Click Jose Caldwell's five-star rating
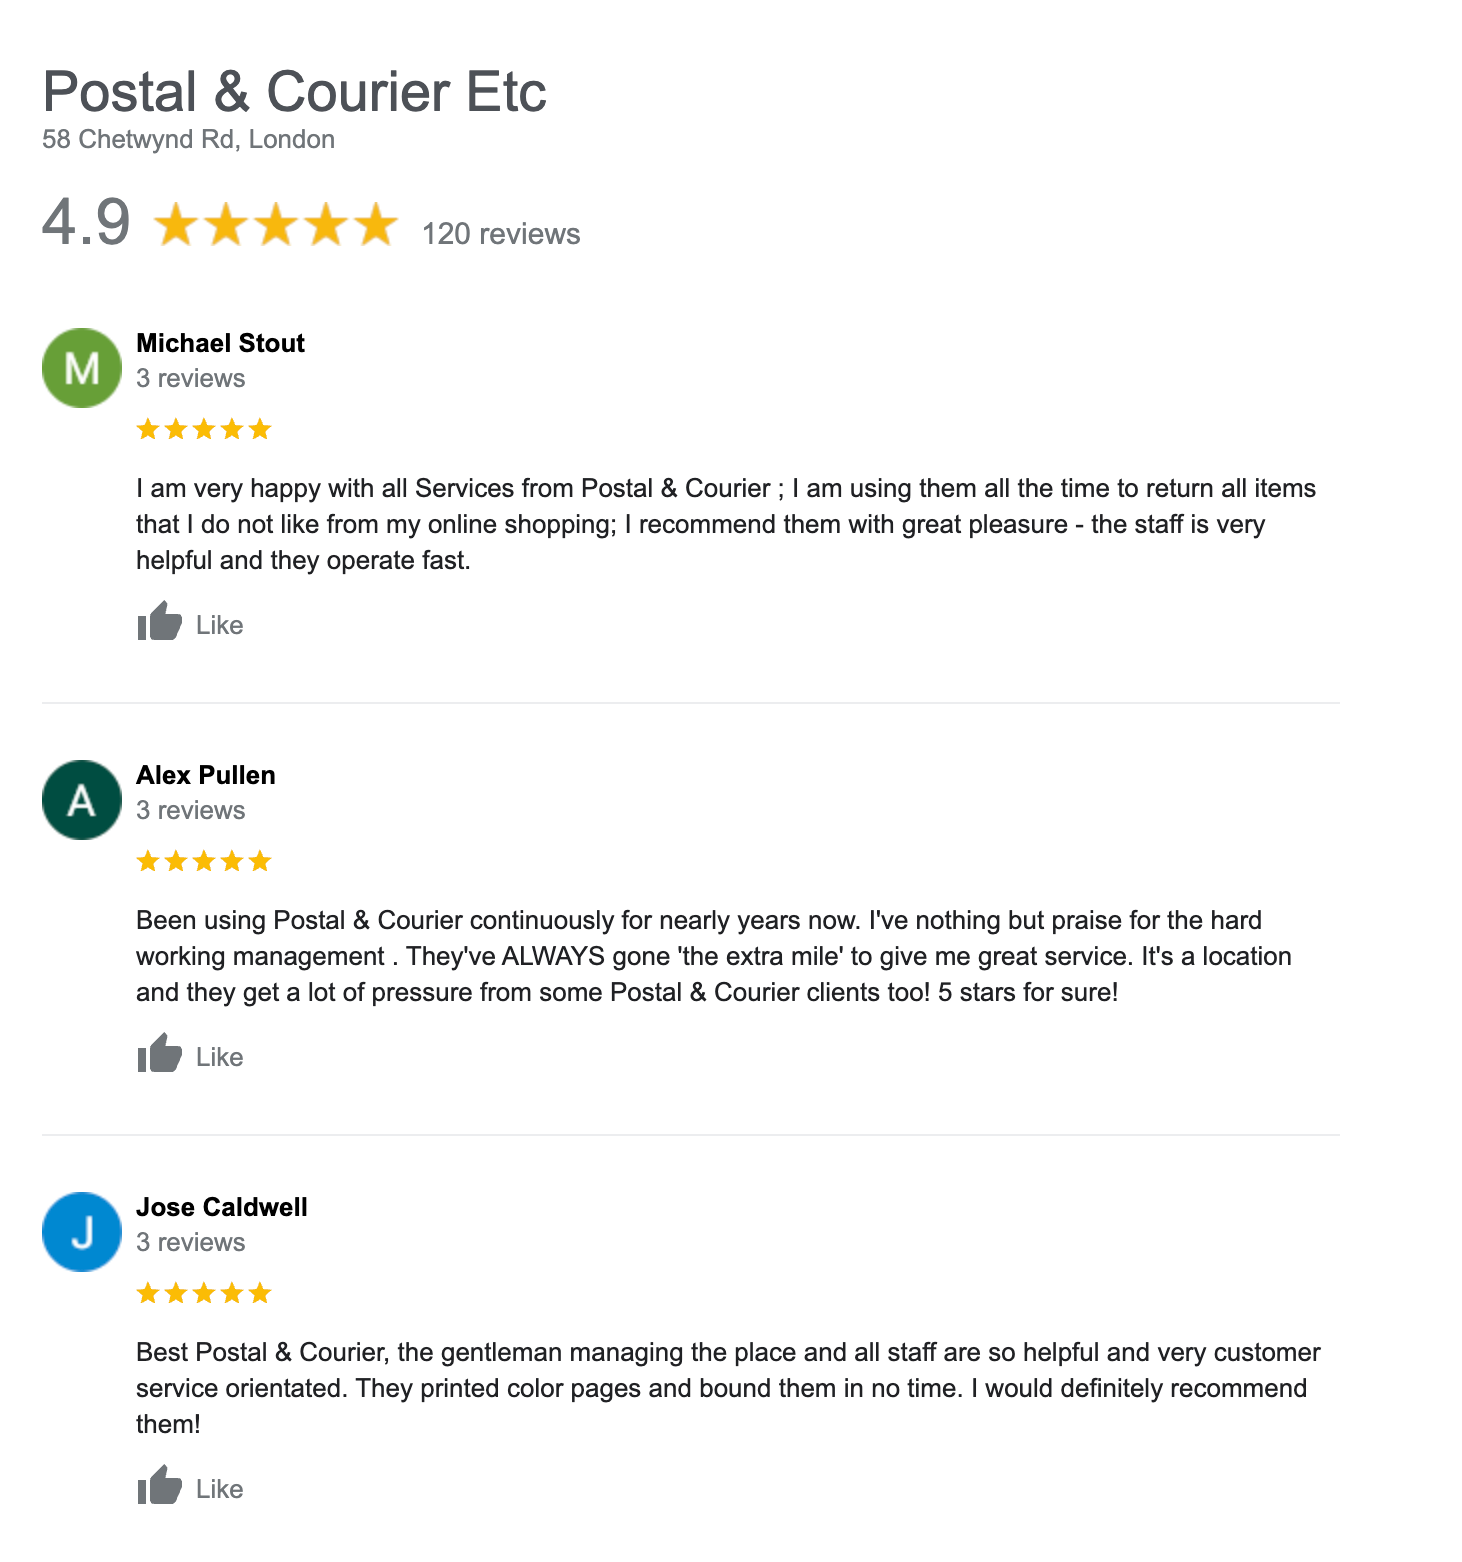1462x1562 pixels. pos(204,1294)
